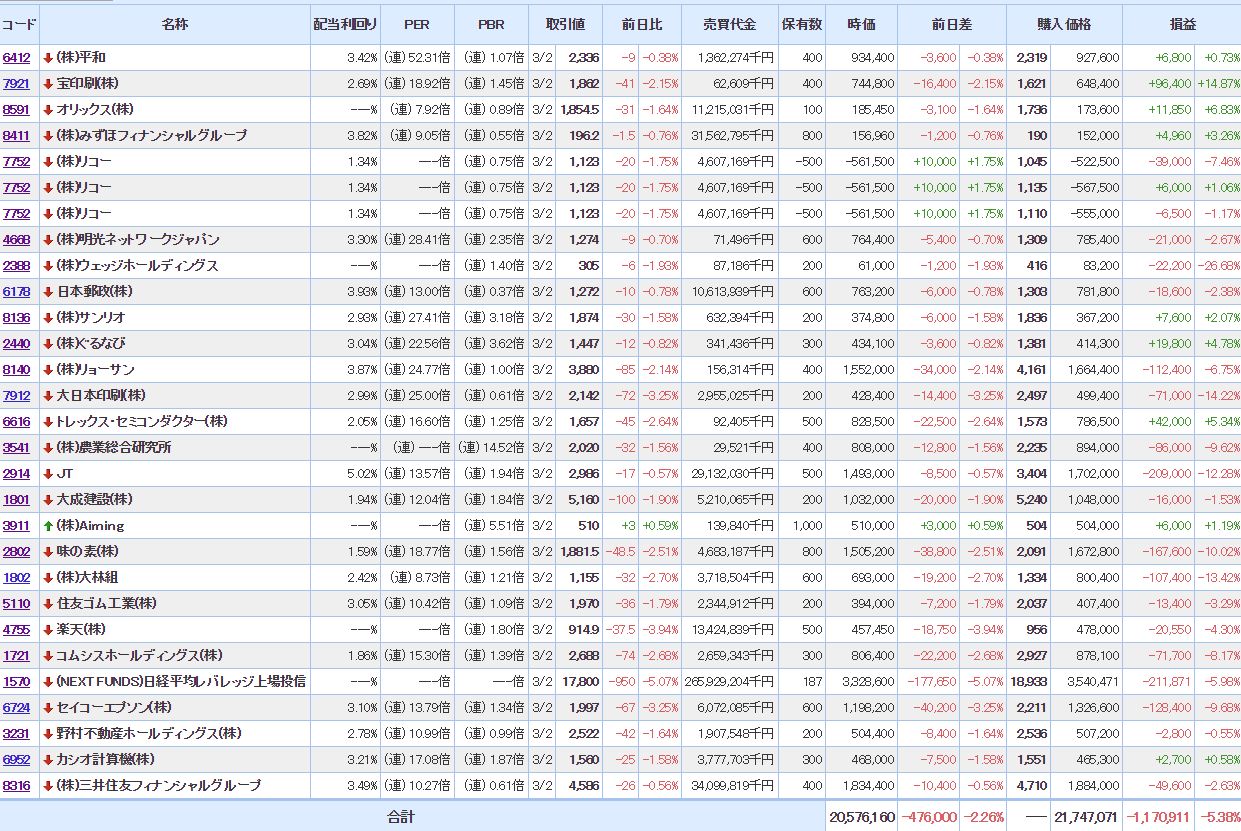The height and width of the screenshot is (831, 1241).
Task: Click the down arrow beside 味の素(株)
Action: click(48, 552)
